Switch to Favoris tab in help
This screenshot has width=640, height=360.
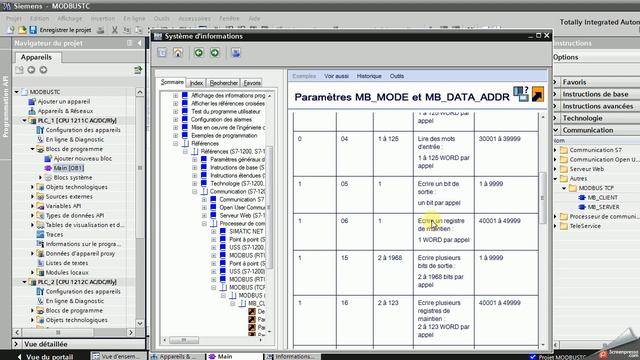coord(252,83)
